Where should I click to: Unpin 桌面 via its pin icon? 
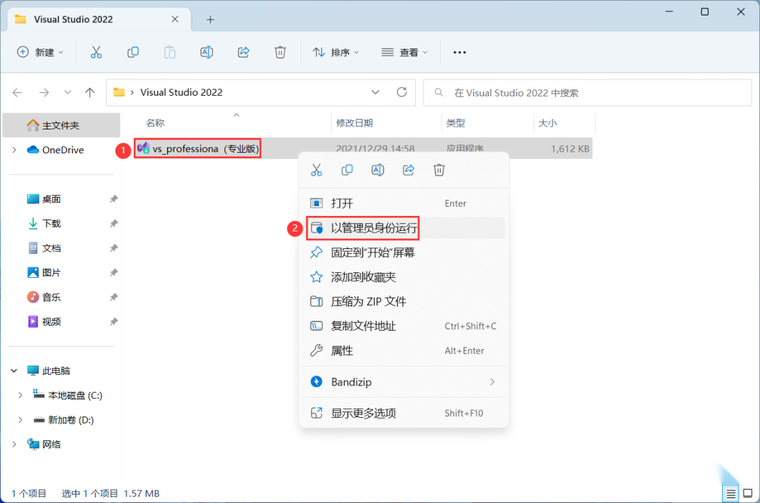(113, 199)
